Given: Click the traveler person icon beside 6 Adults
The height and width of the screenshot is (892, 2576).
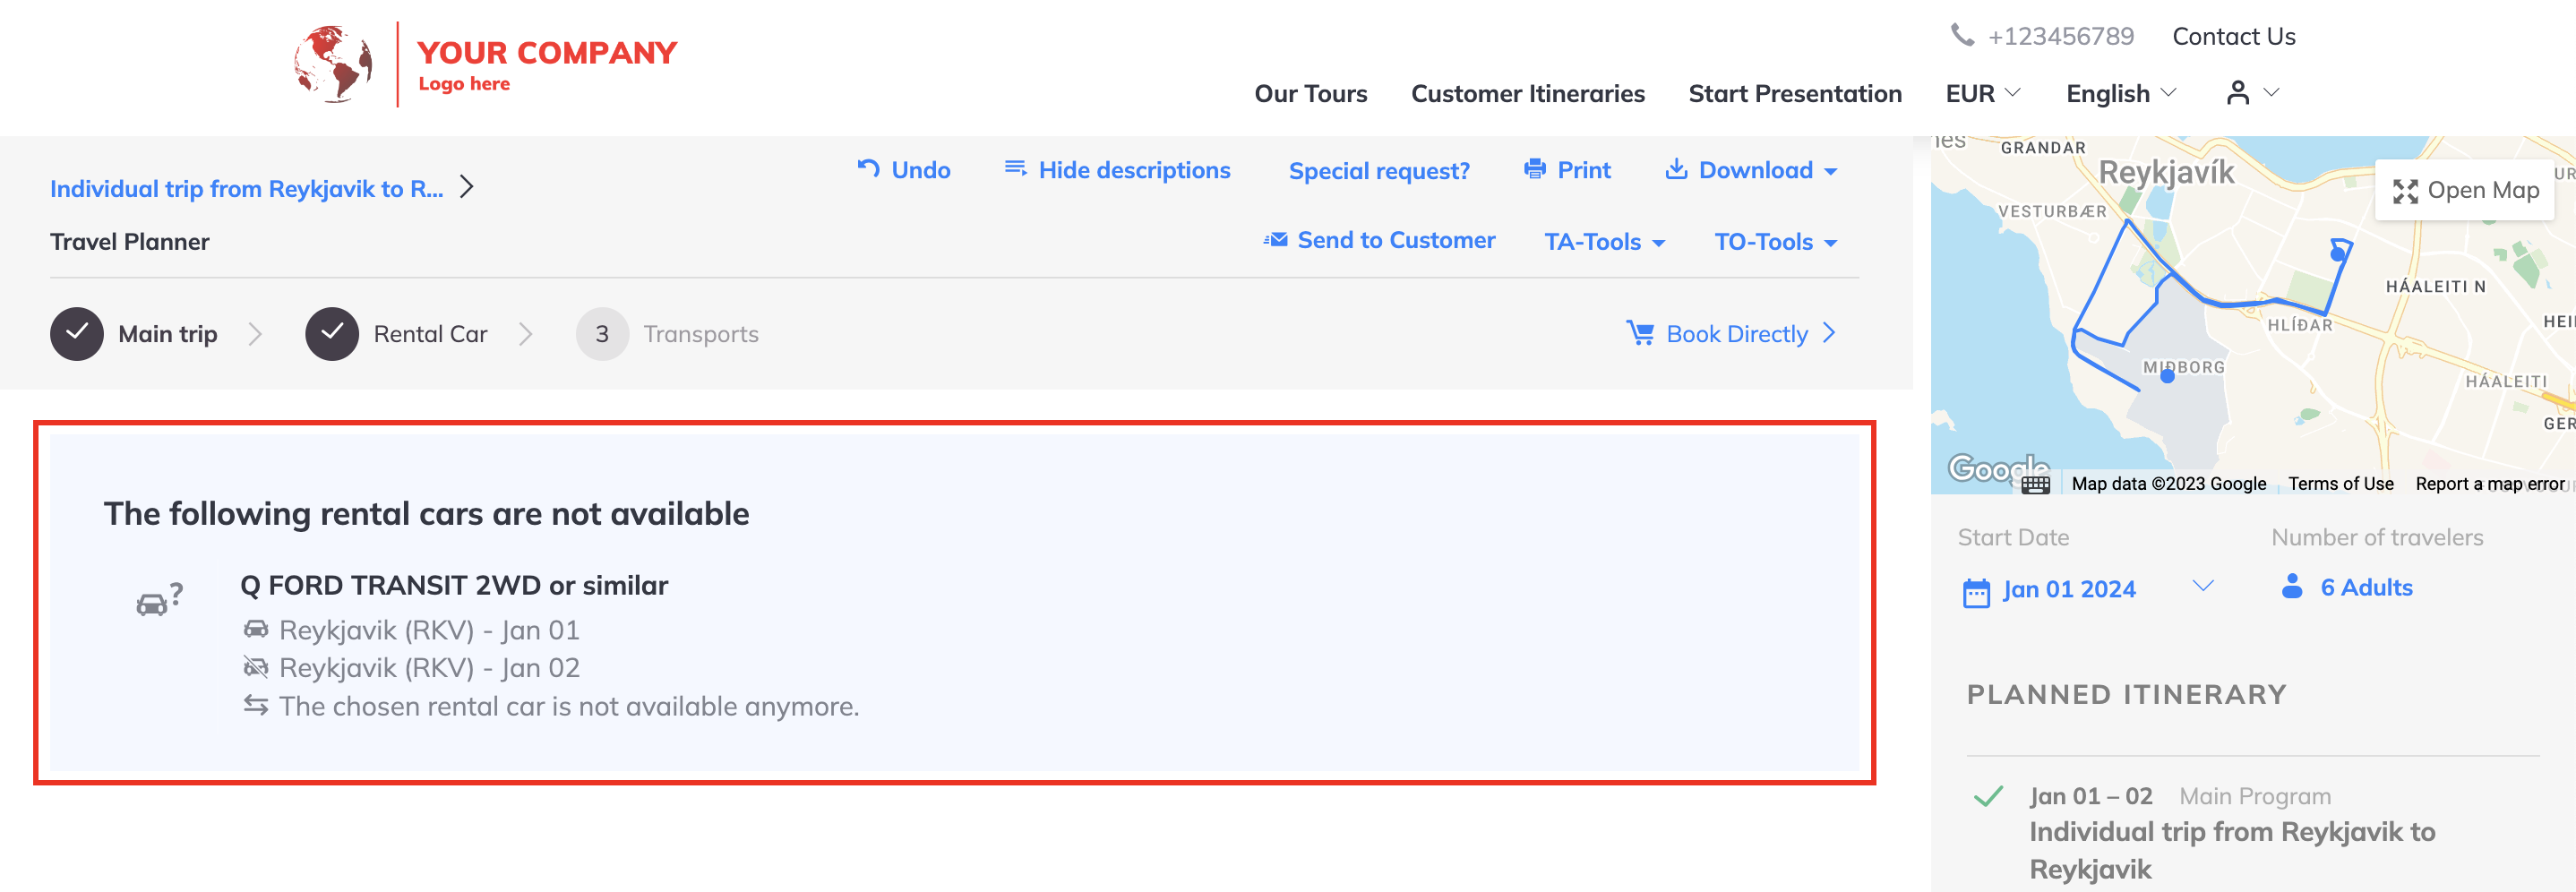Looking at the screenshot, I should 2292,587.
